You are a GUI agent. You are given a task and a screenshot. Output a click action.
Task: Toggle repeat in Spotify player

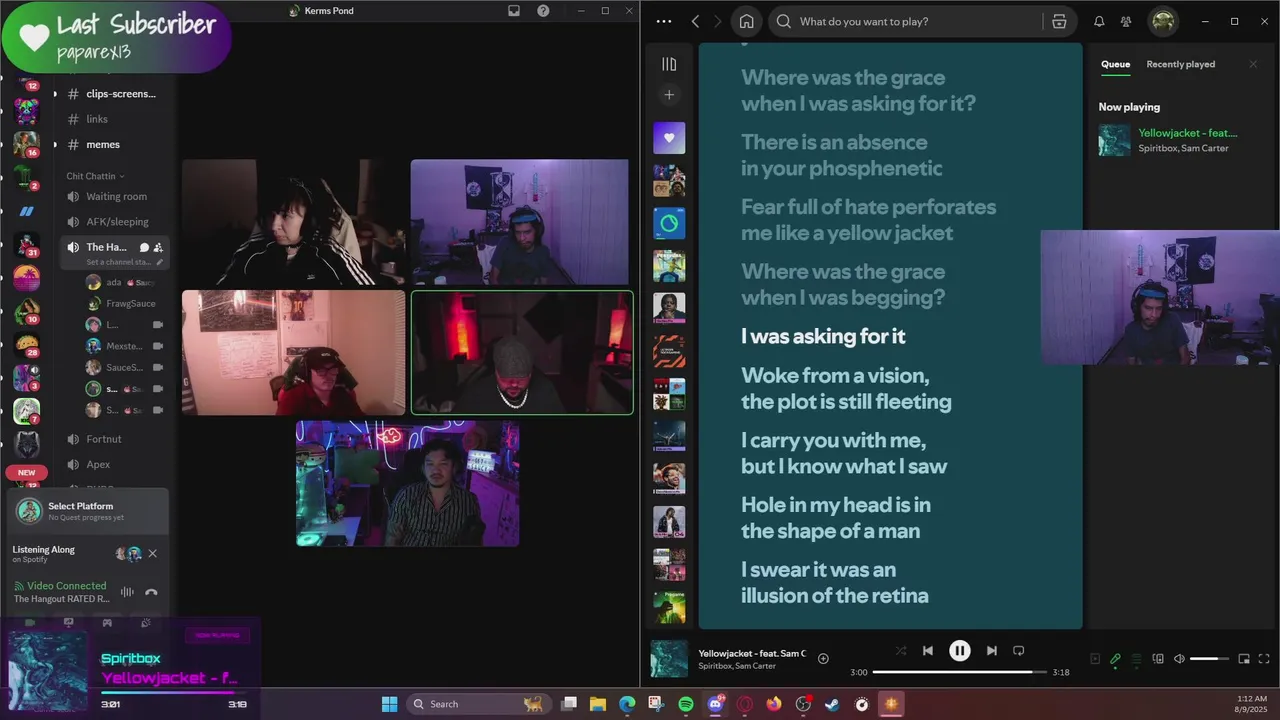(x=1018, y=651)
